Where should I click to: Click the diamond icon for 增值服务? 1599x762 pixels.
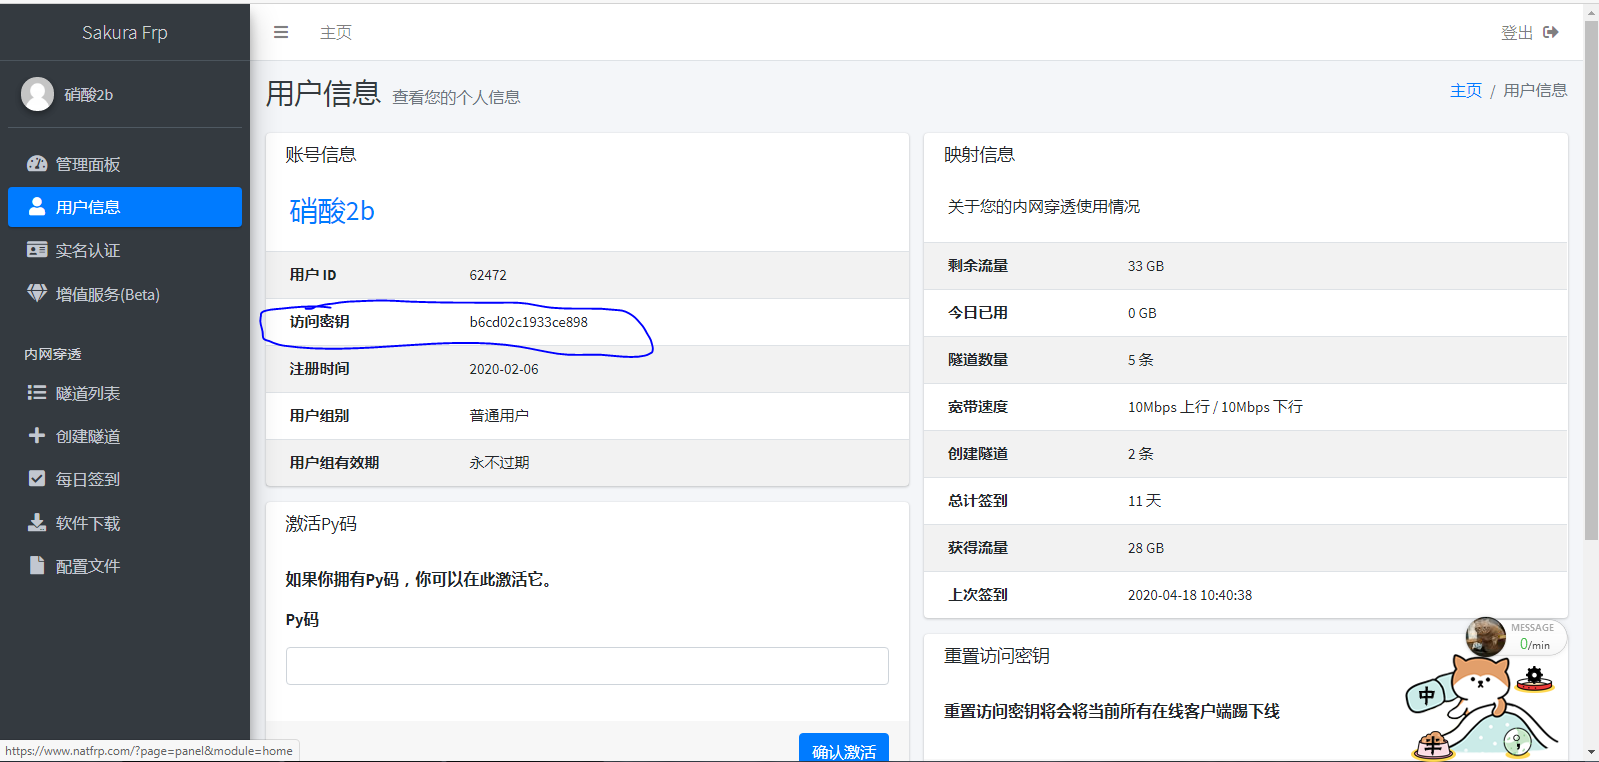click(x=37, y=293)
